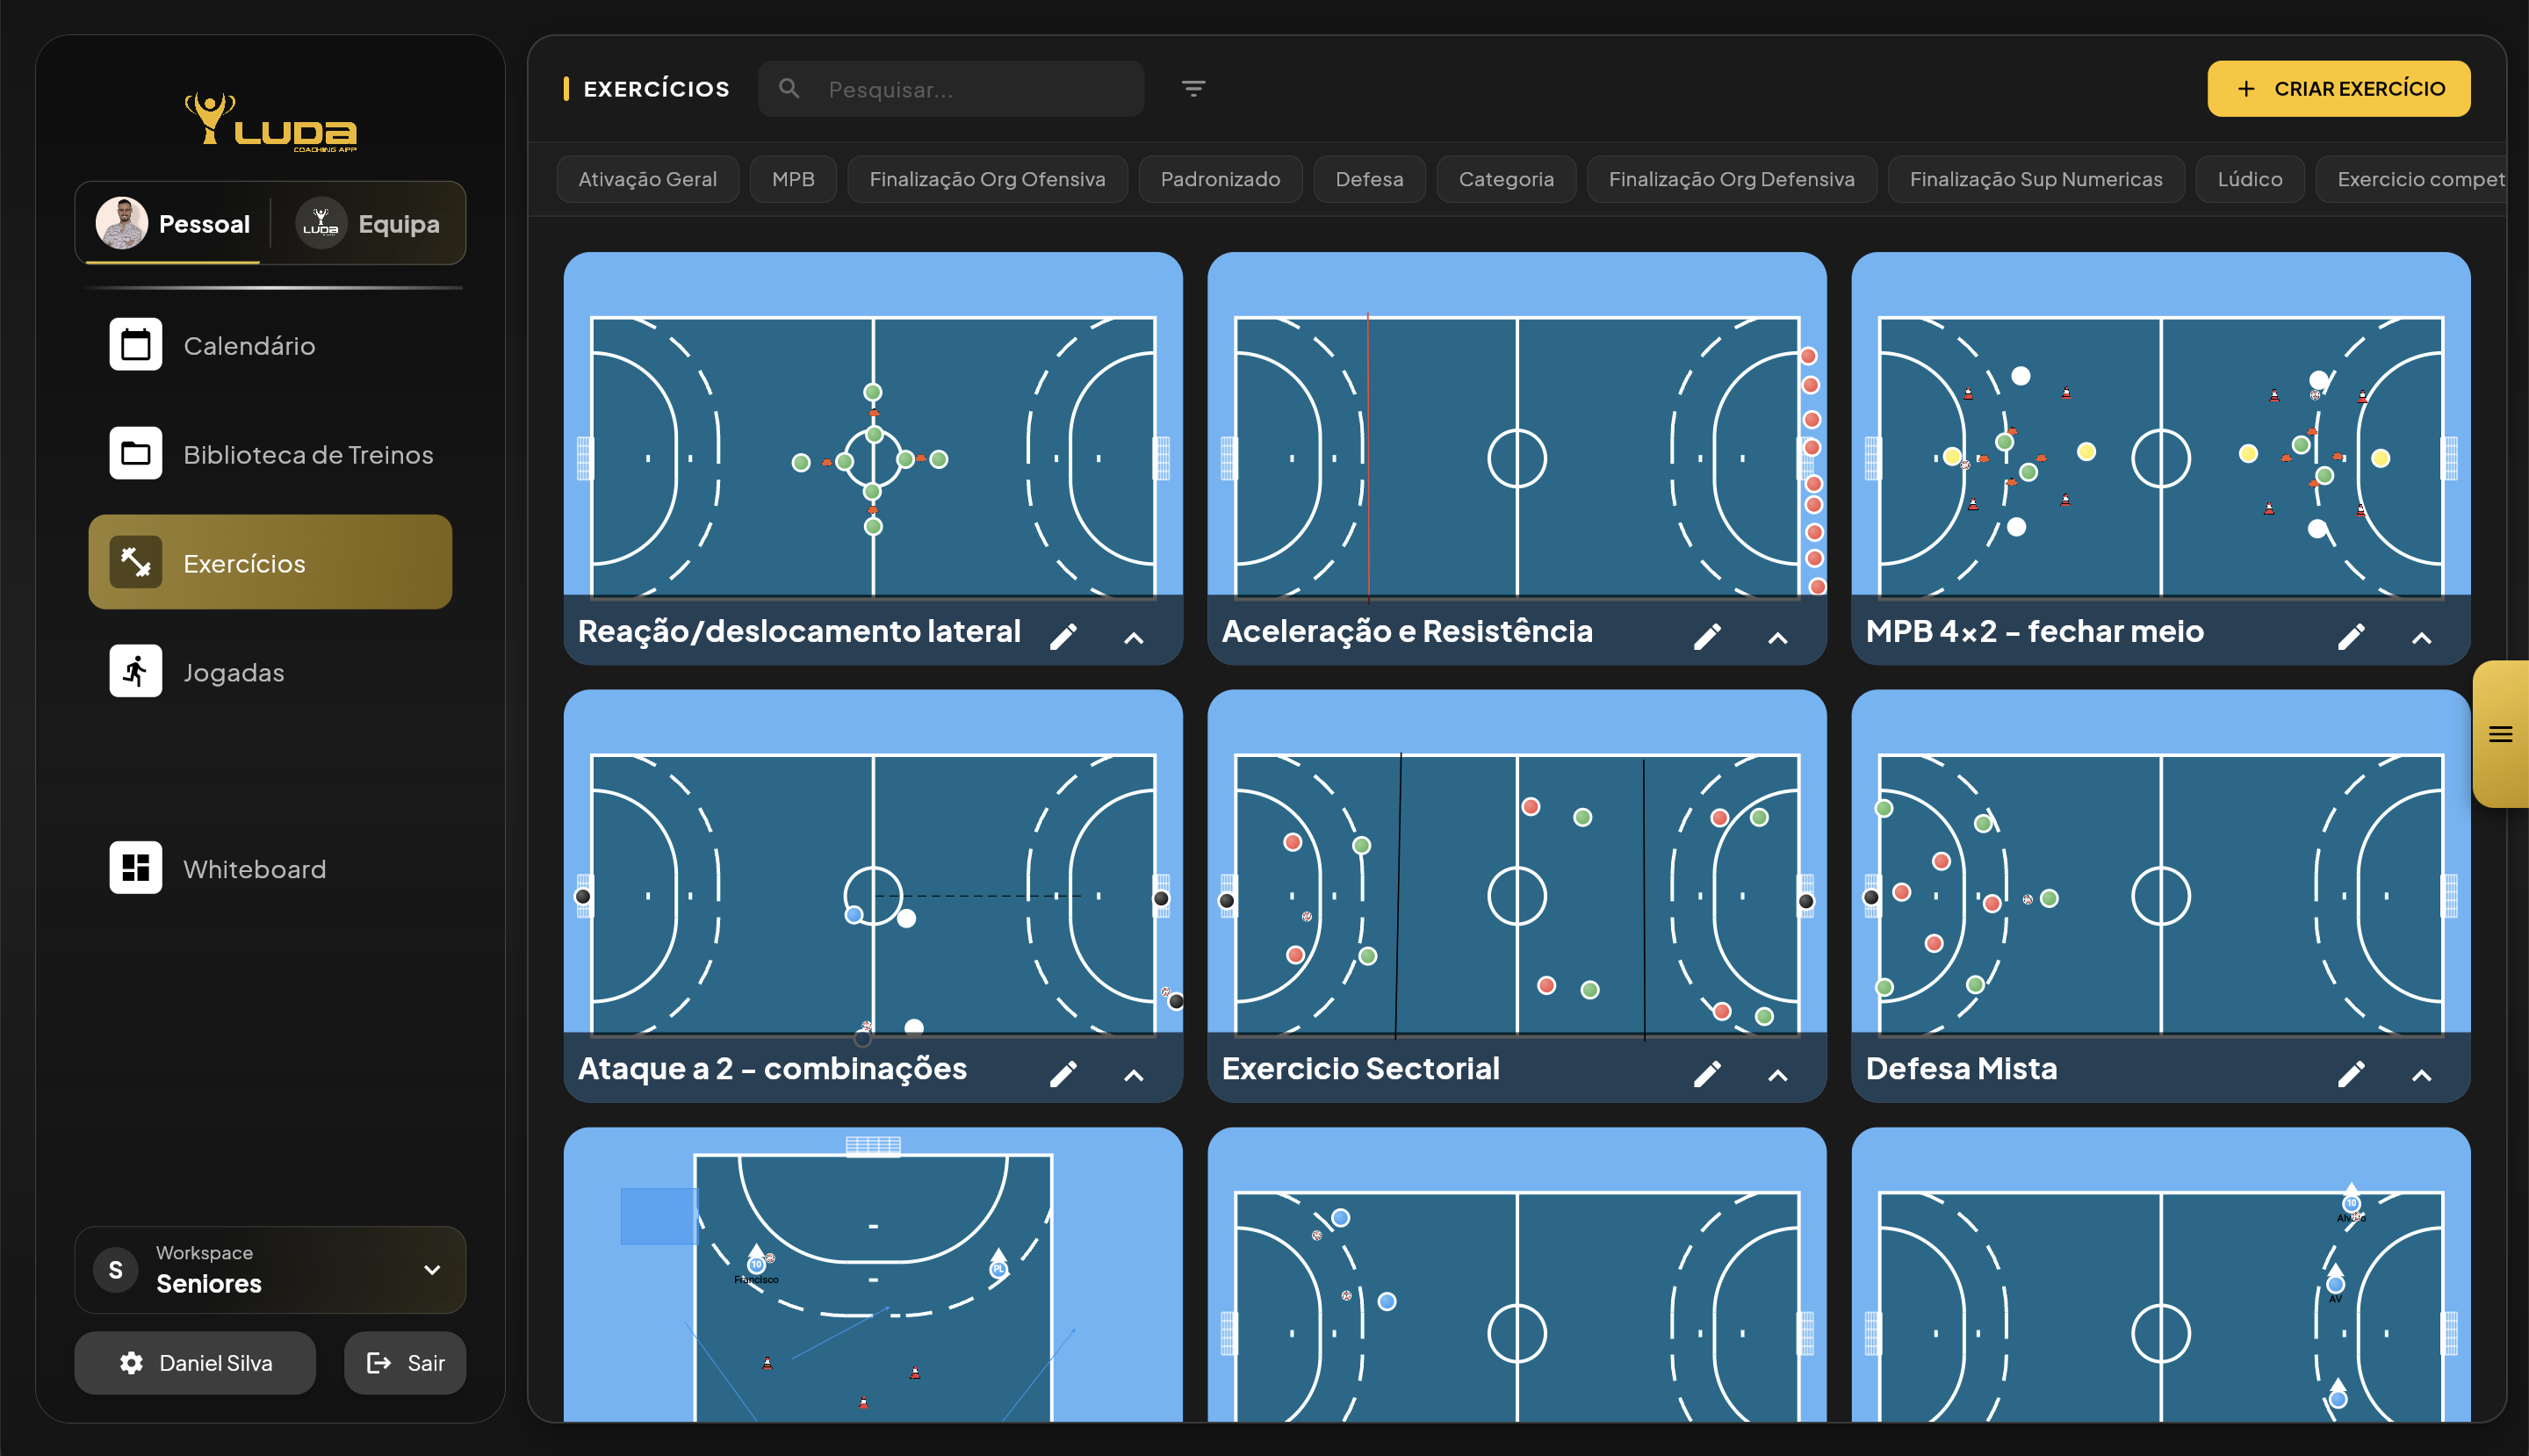
Task: Open the Calendário section in the sidebar
Action: (x=249, y=345)
